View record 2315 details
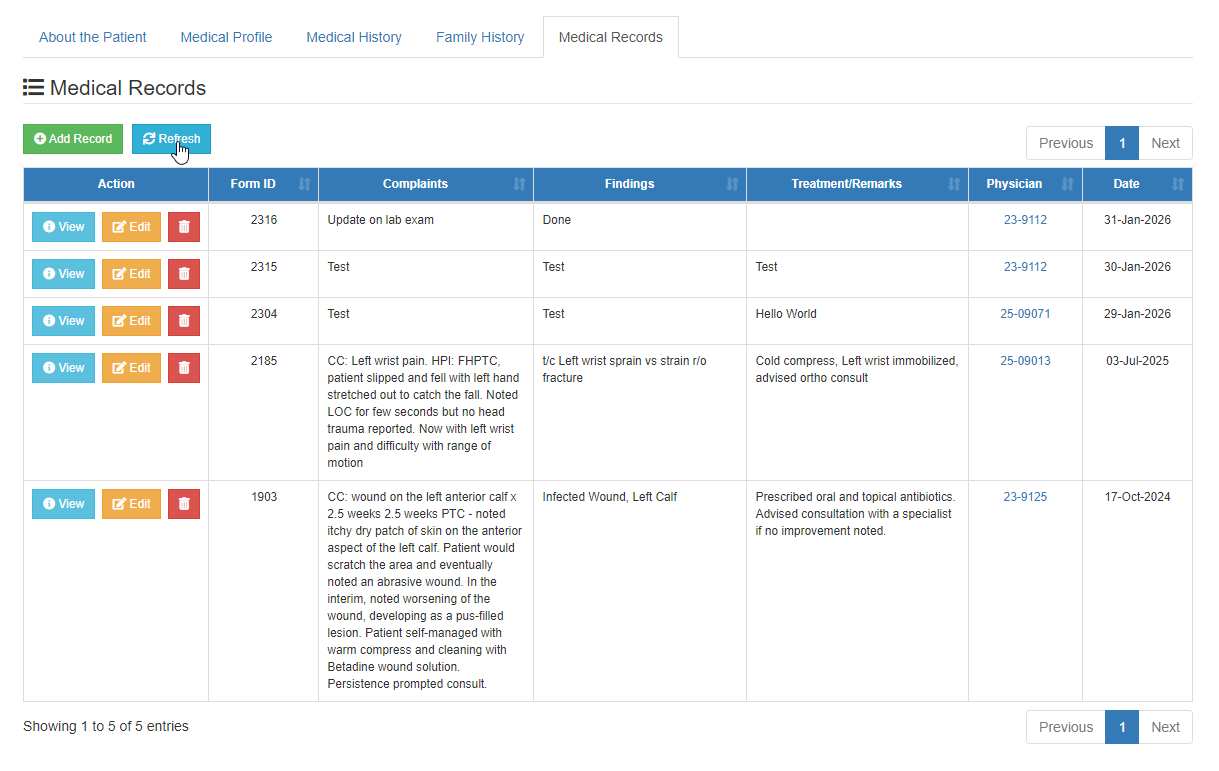This screenshot has width=1219, height=771. coord(64,274)
